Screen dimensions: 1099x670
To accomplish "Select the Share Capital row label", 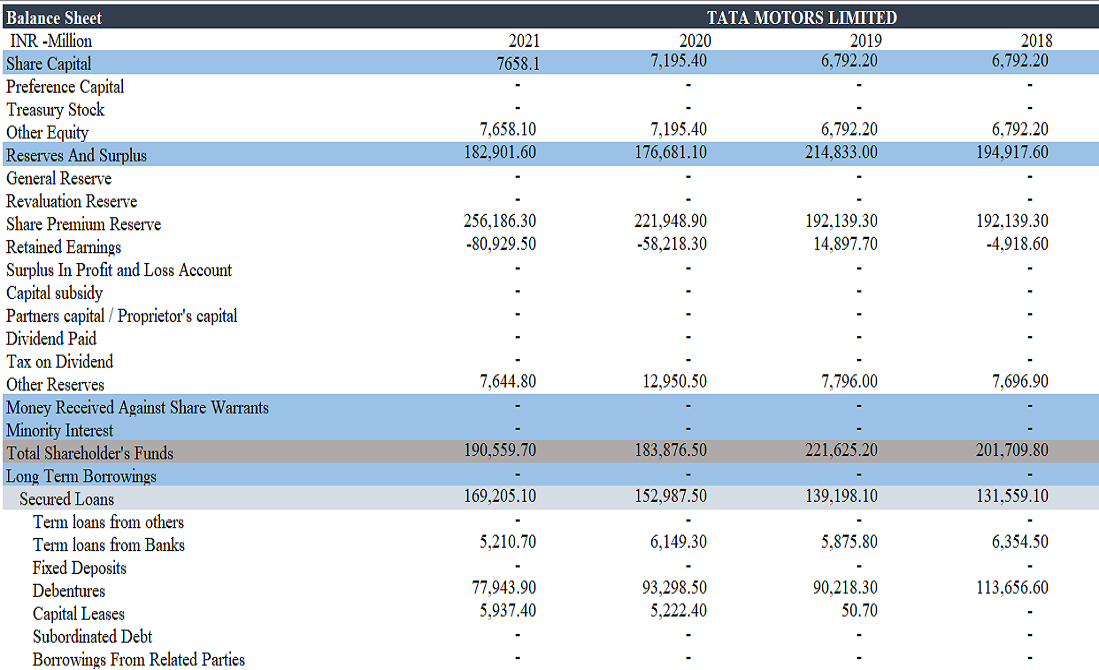I will click(x=49, y=63).
